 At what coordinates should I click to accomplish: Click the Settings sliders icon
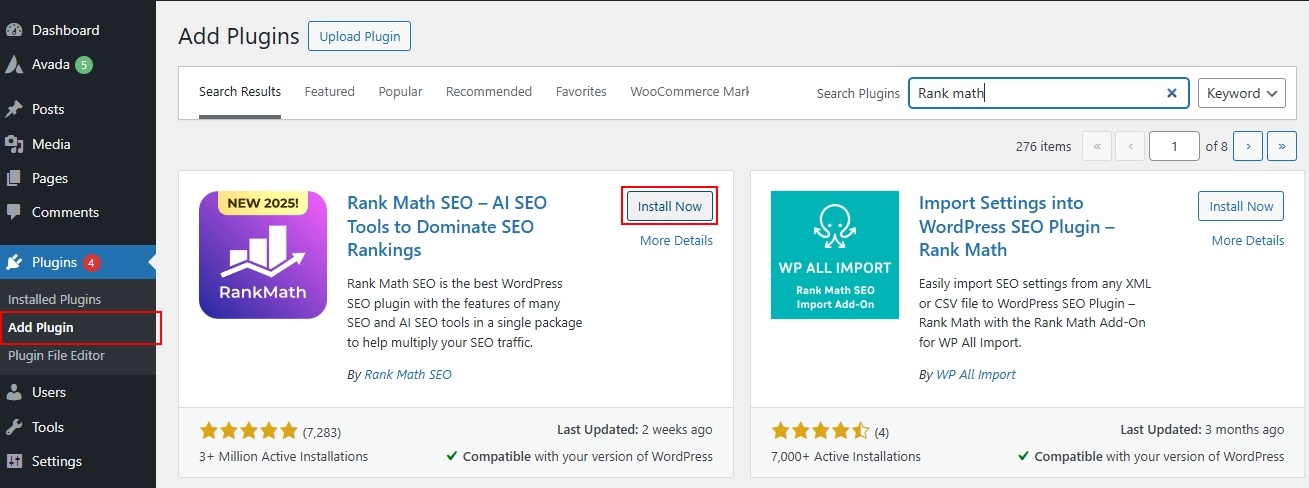click(14, 461)
